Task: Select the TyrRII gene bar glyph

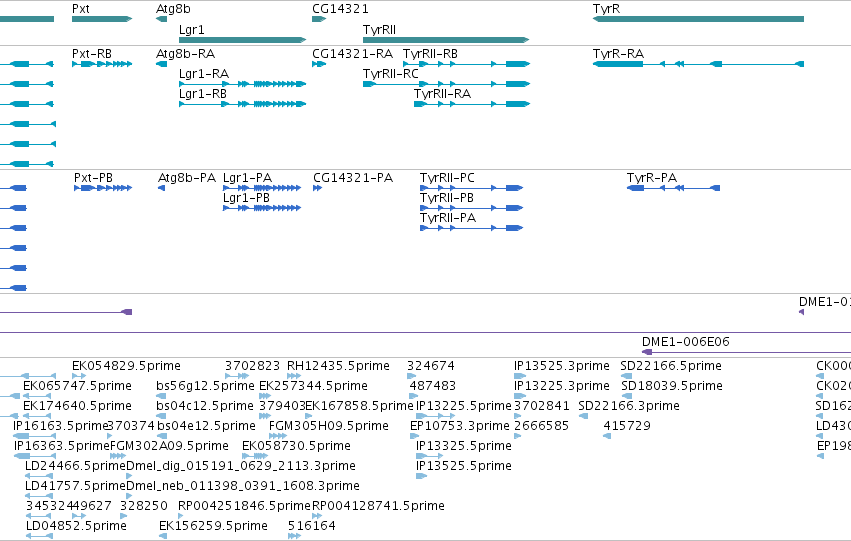Action: tap(446, 40)
